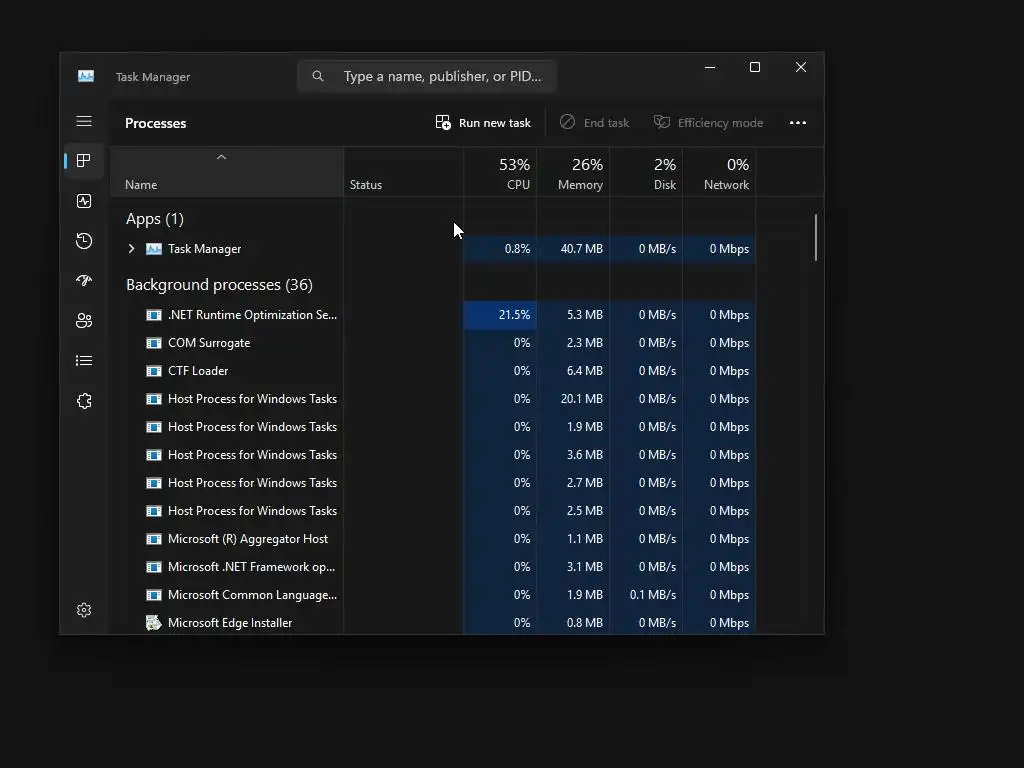The width and height of the screenshot is (1024, 768).
Task: Open the hamburger navigation menu
Action: tap(84, 121)
